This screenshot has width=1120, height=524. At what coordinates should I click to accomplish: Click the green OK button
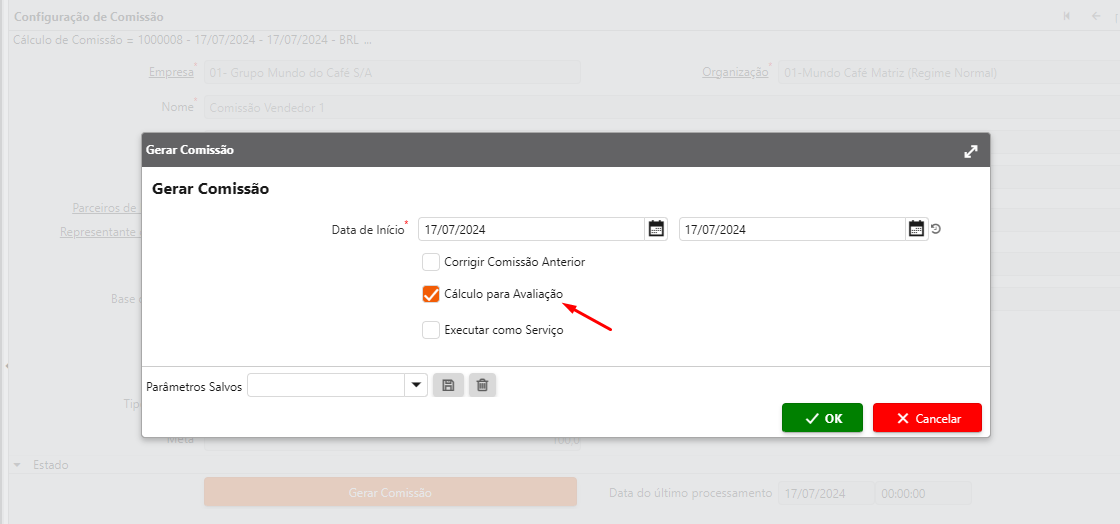pos(822,418)
